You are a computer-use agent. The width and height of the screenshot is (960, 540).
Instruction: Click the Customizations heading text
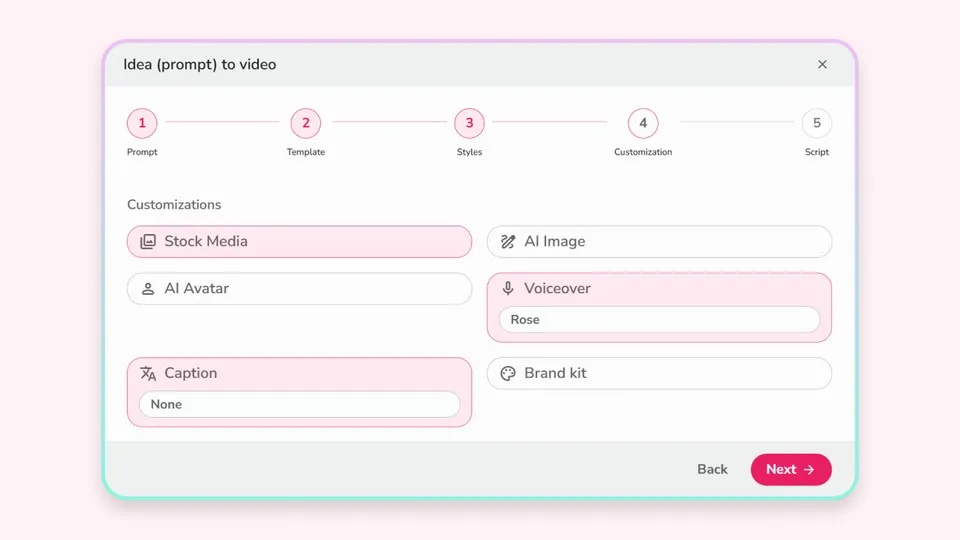pos(174,204)
